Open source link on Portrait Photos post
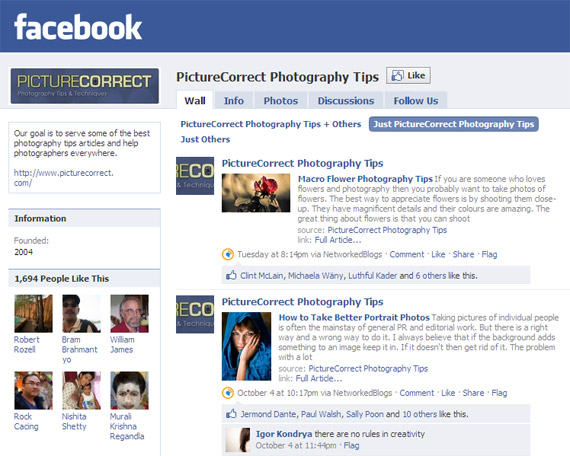The image size is (570, 456). pos(368,368)
